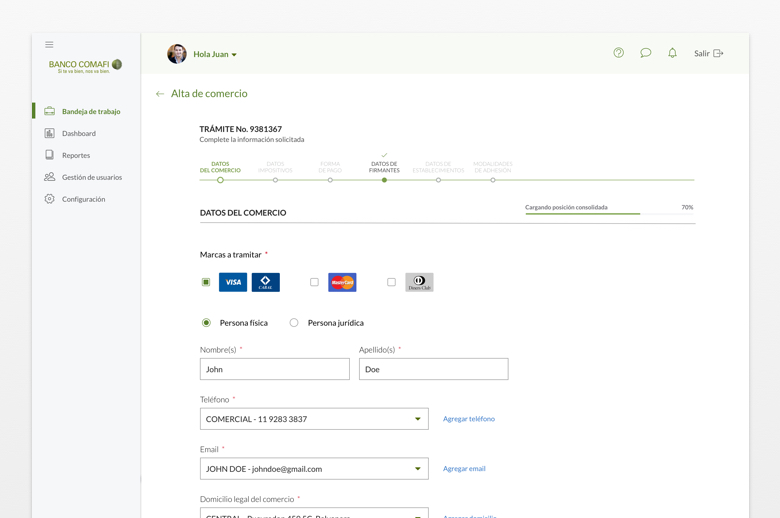Open the chat messages icon

coord(646,53)
